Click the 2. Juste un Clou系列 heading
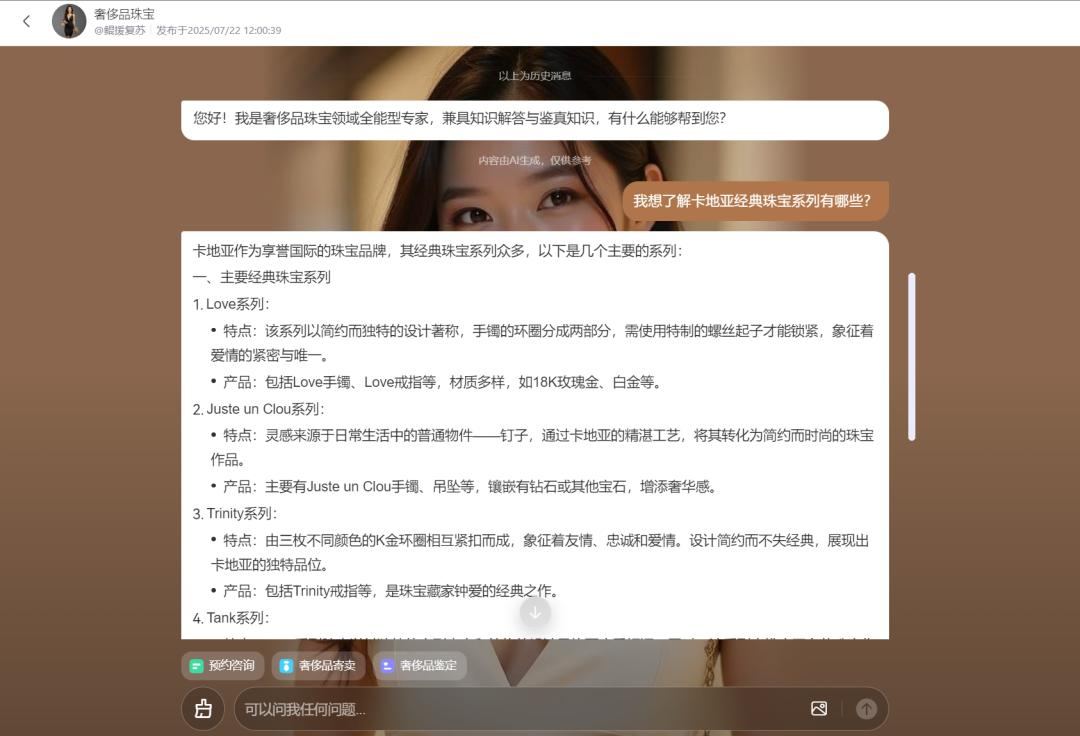This screenshot has height=736, width=1080. [x=259, y=409]
